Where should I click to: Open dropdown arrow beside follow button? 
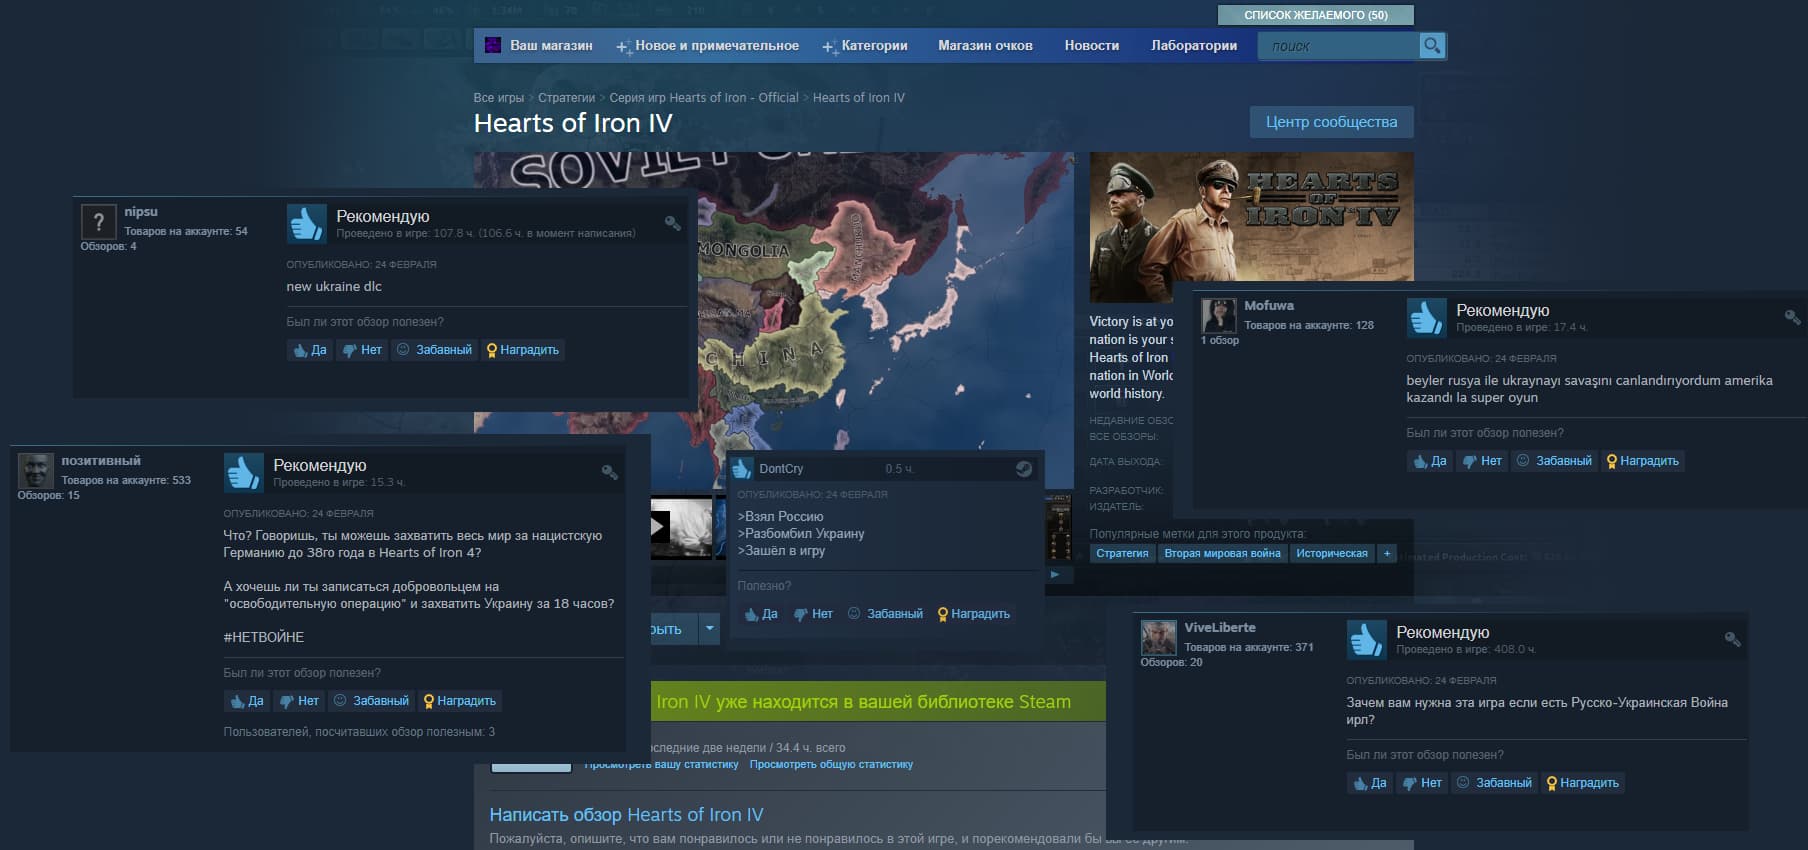(710, 629)
